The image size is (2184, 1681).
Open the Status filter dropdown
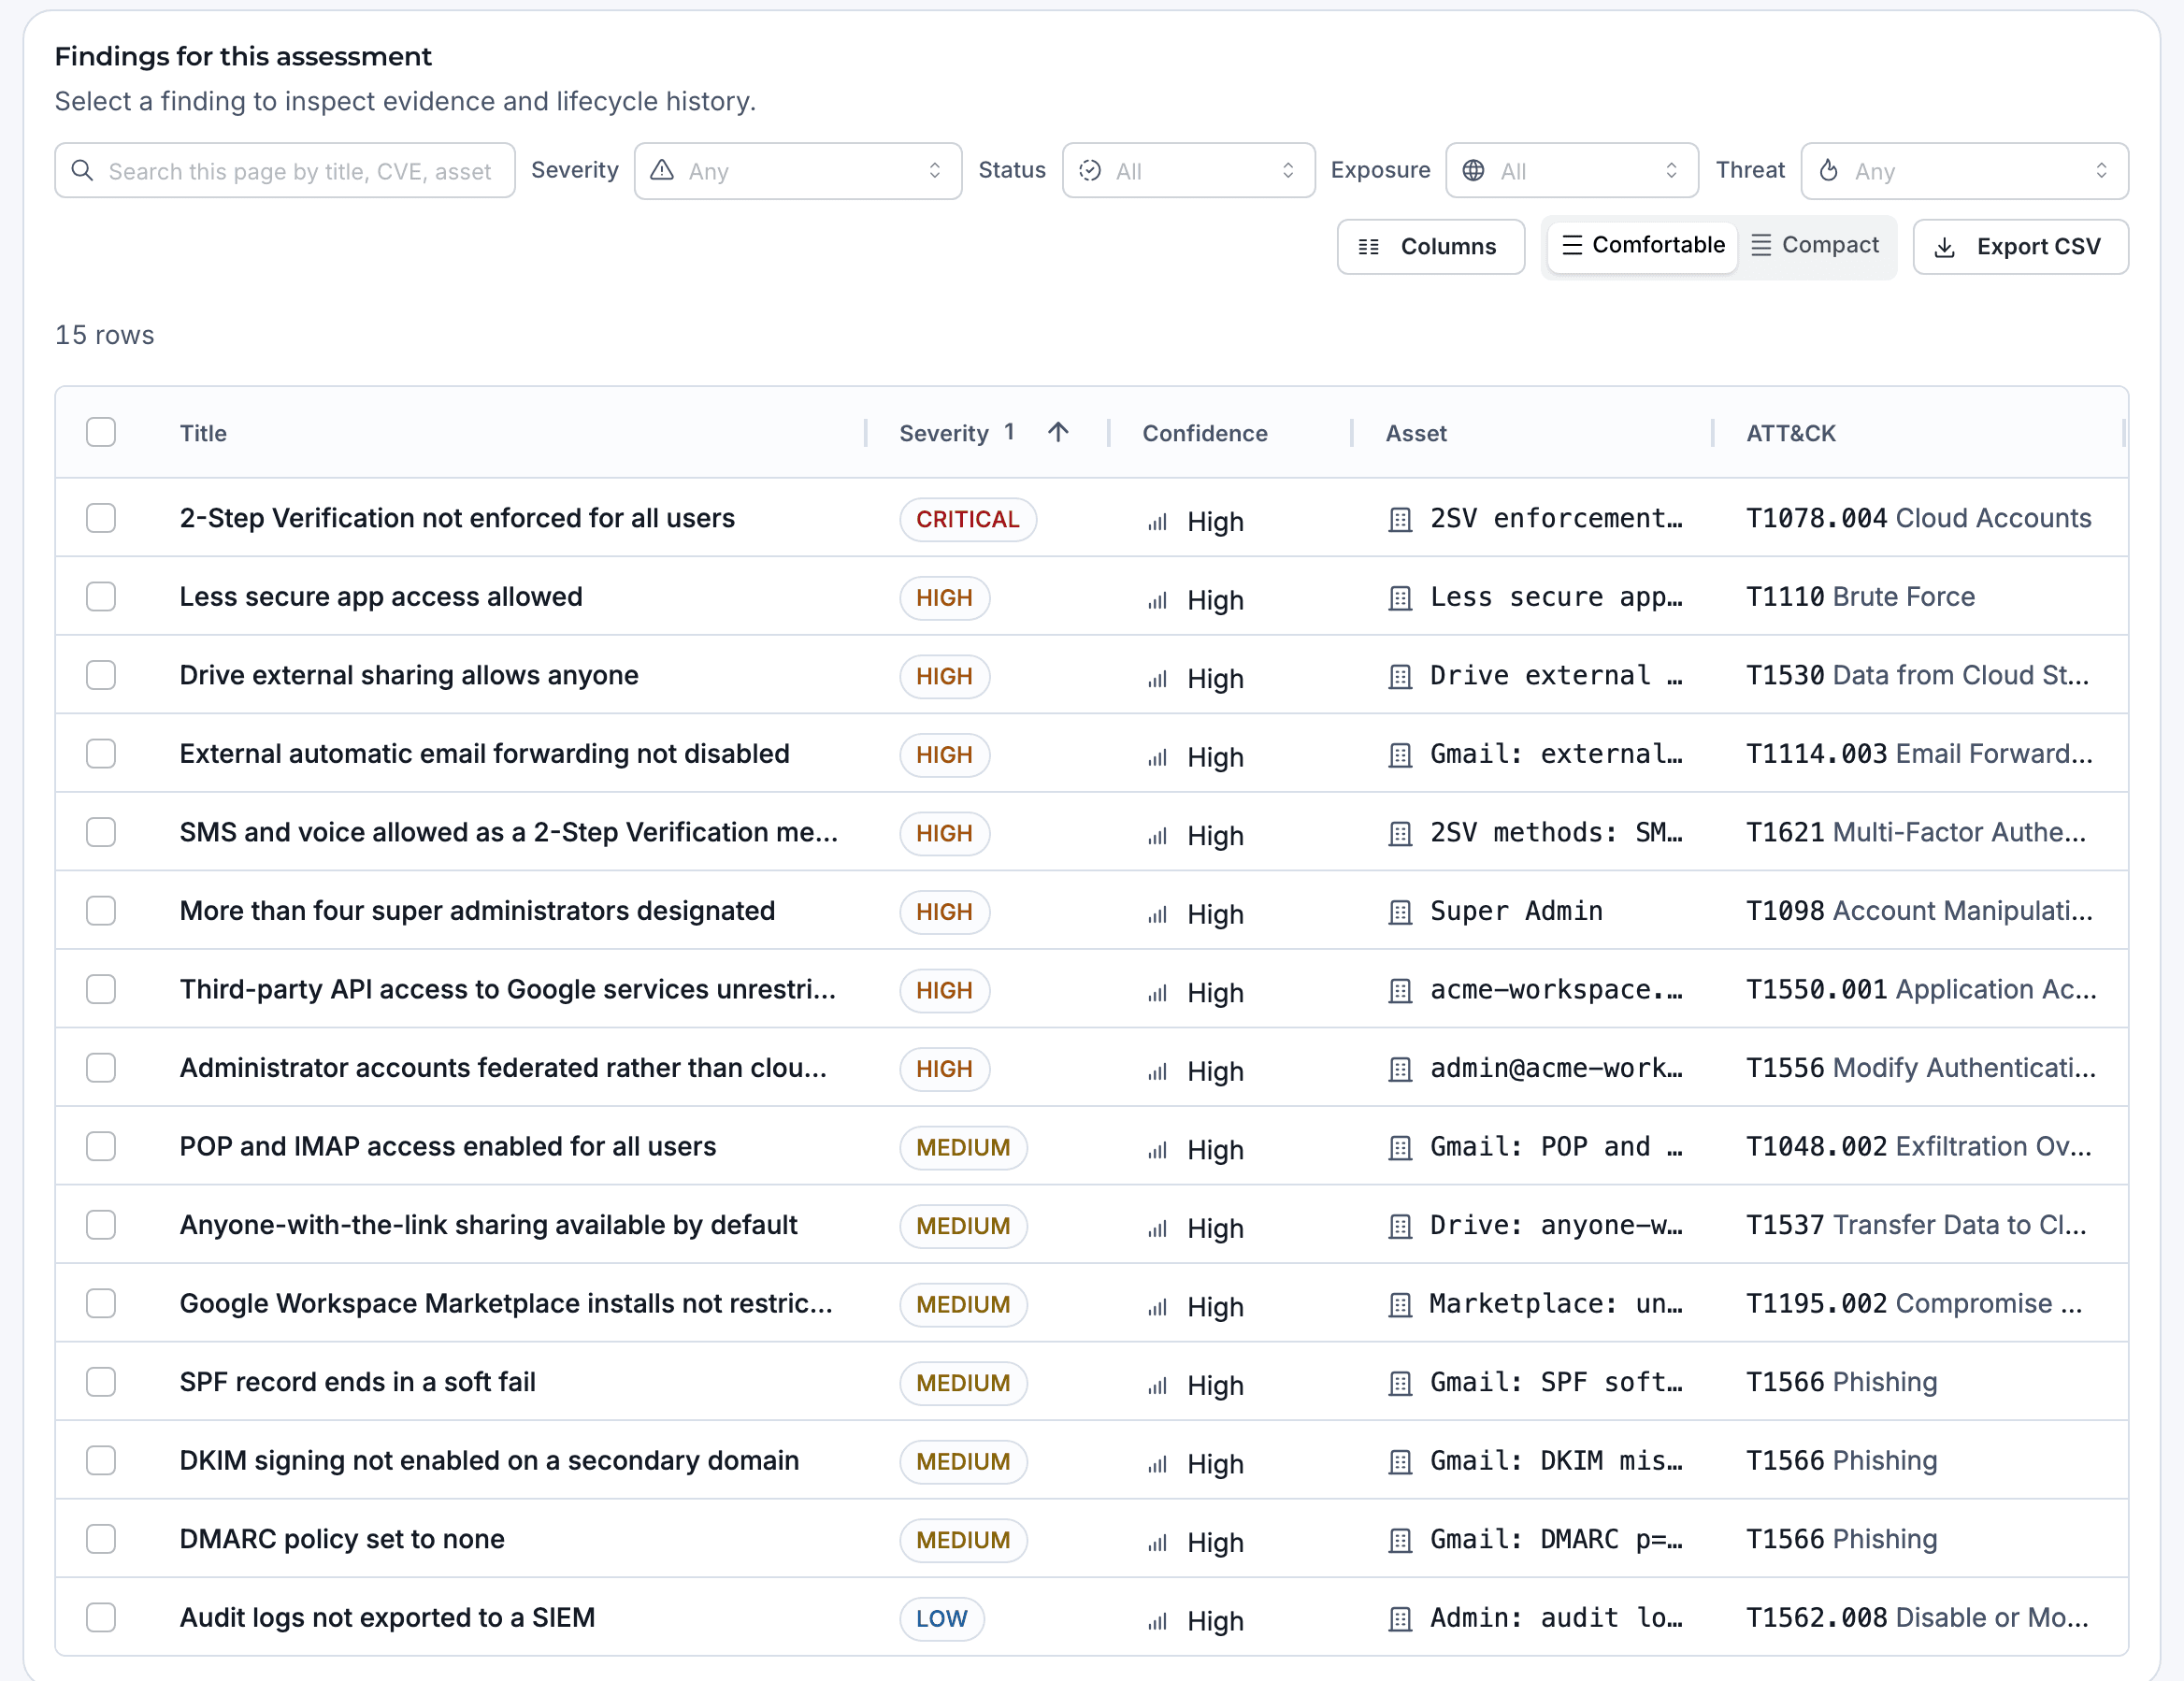(x=1188, y=171)
